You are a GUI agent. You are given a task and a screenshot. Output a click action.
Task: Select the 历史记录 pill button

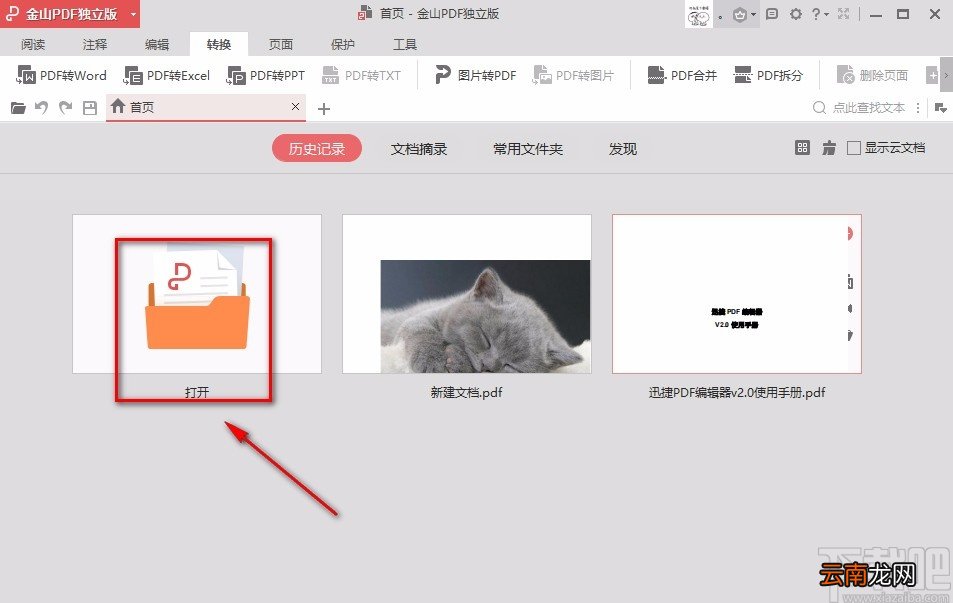pyautogui.click(x=317, y=149)
